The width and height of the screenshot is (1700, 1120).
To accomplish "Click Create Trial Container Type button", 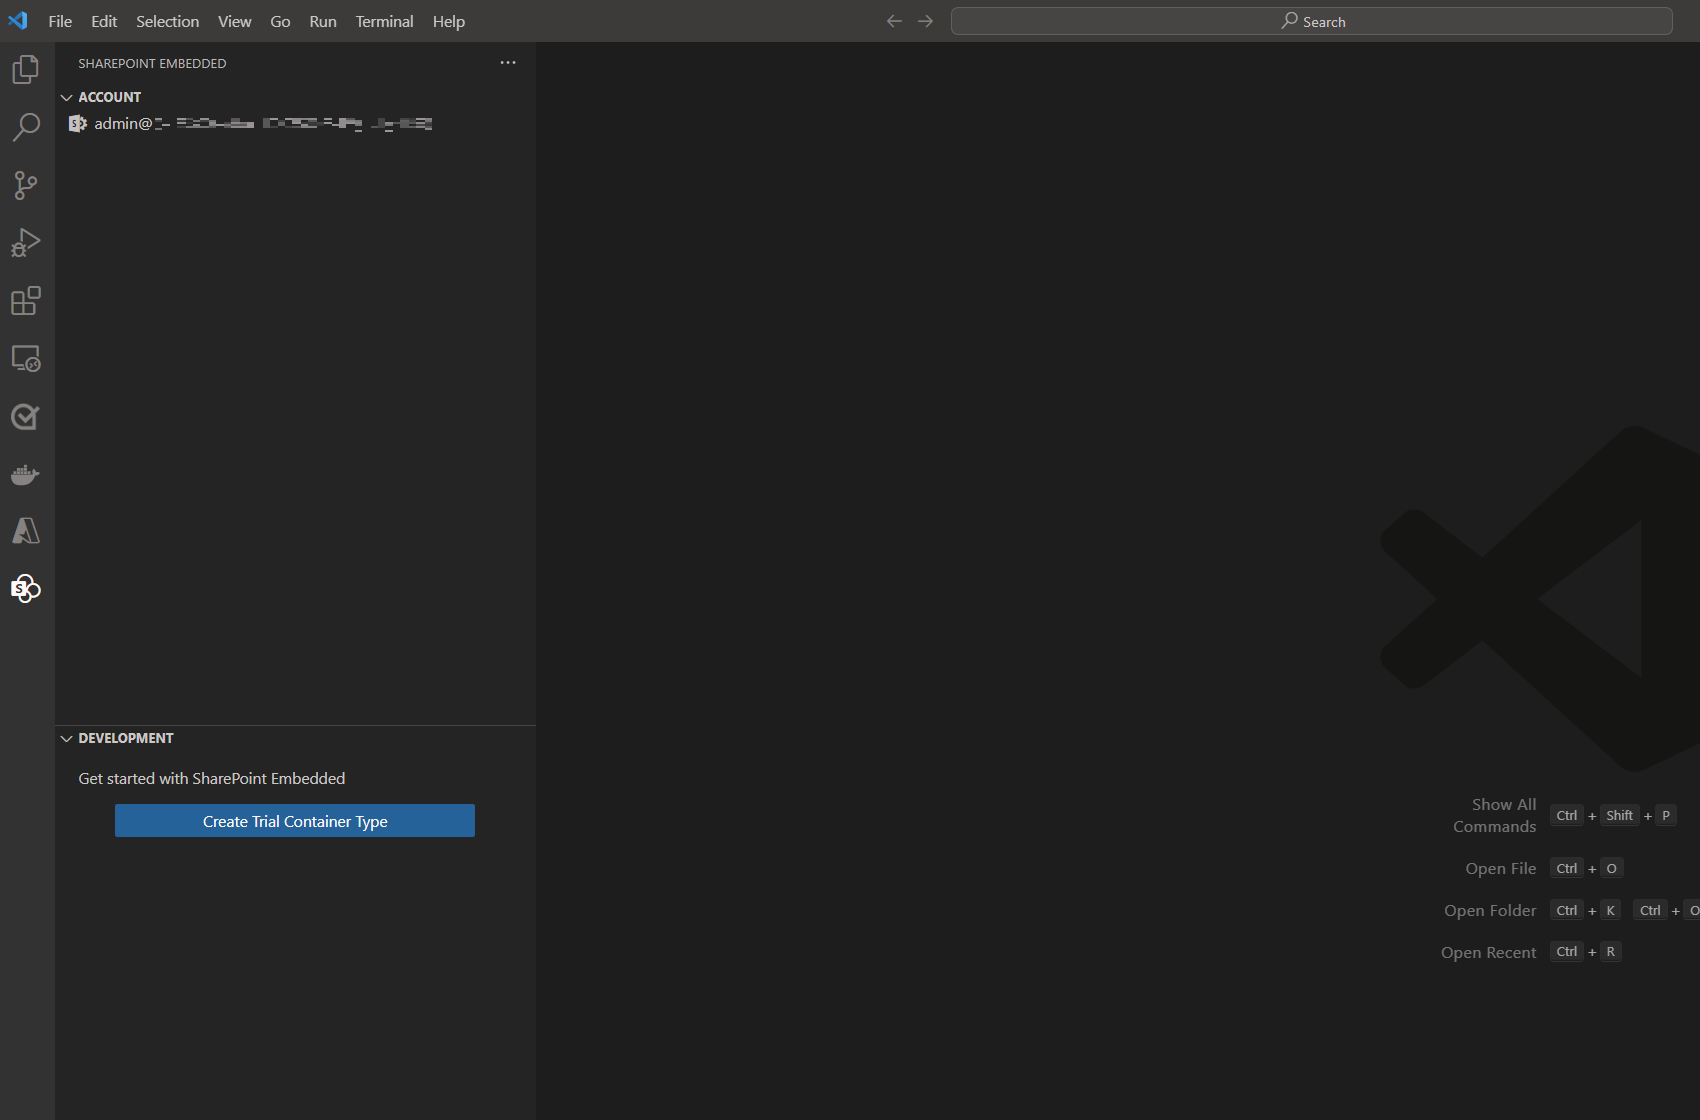I will click(x=295, y=821).
